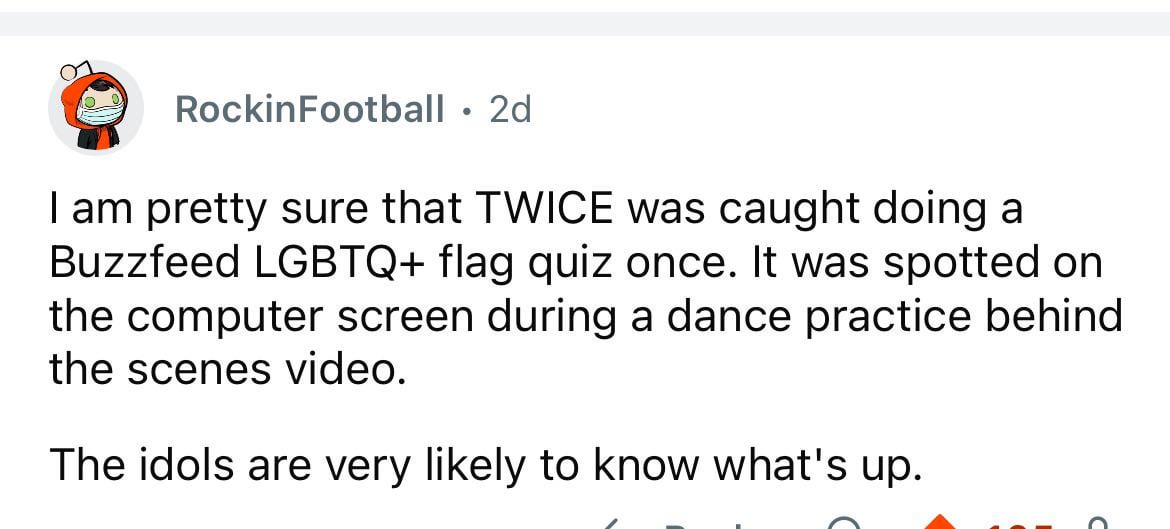This screenshot has height=529, width=1170.
Task: Tap the award icon below the comment
Action: click(x=843, y=523)
